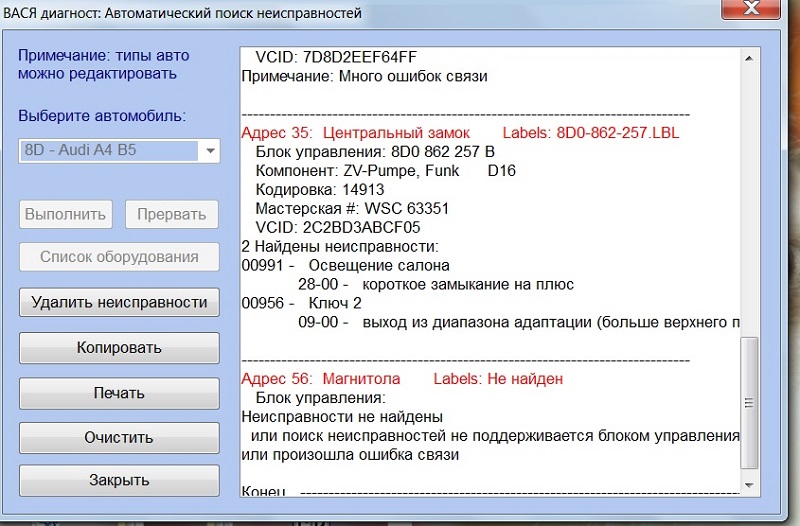
Task: Click the Прервать button
Action: tap(172, 214)
